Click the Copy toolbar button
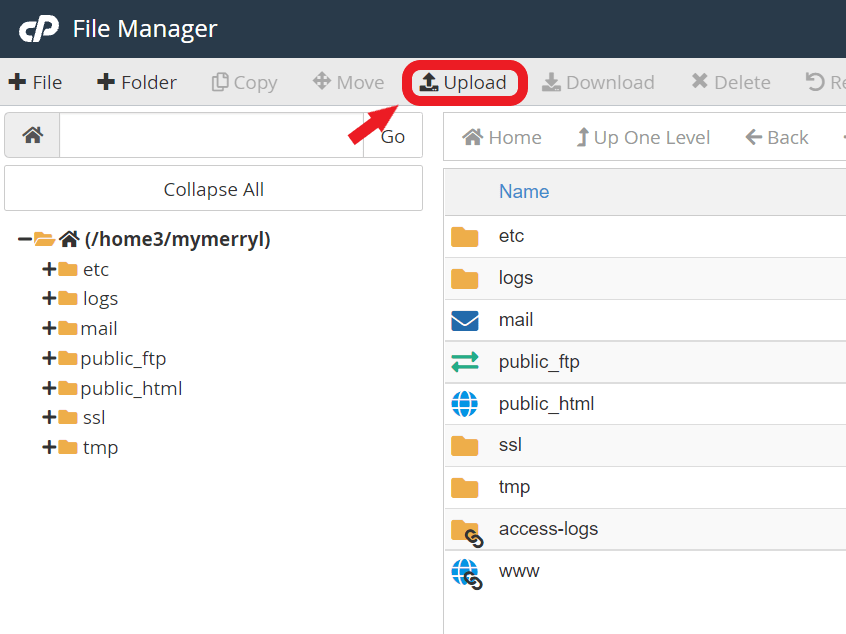Image resolution: width=846 pixels, height=634 pixels. [244, 83]
